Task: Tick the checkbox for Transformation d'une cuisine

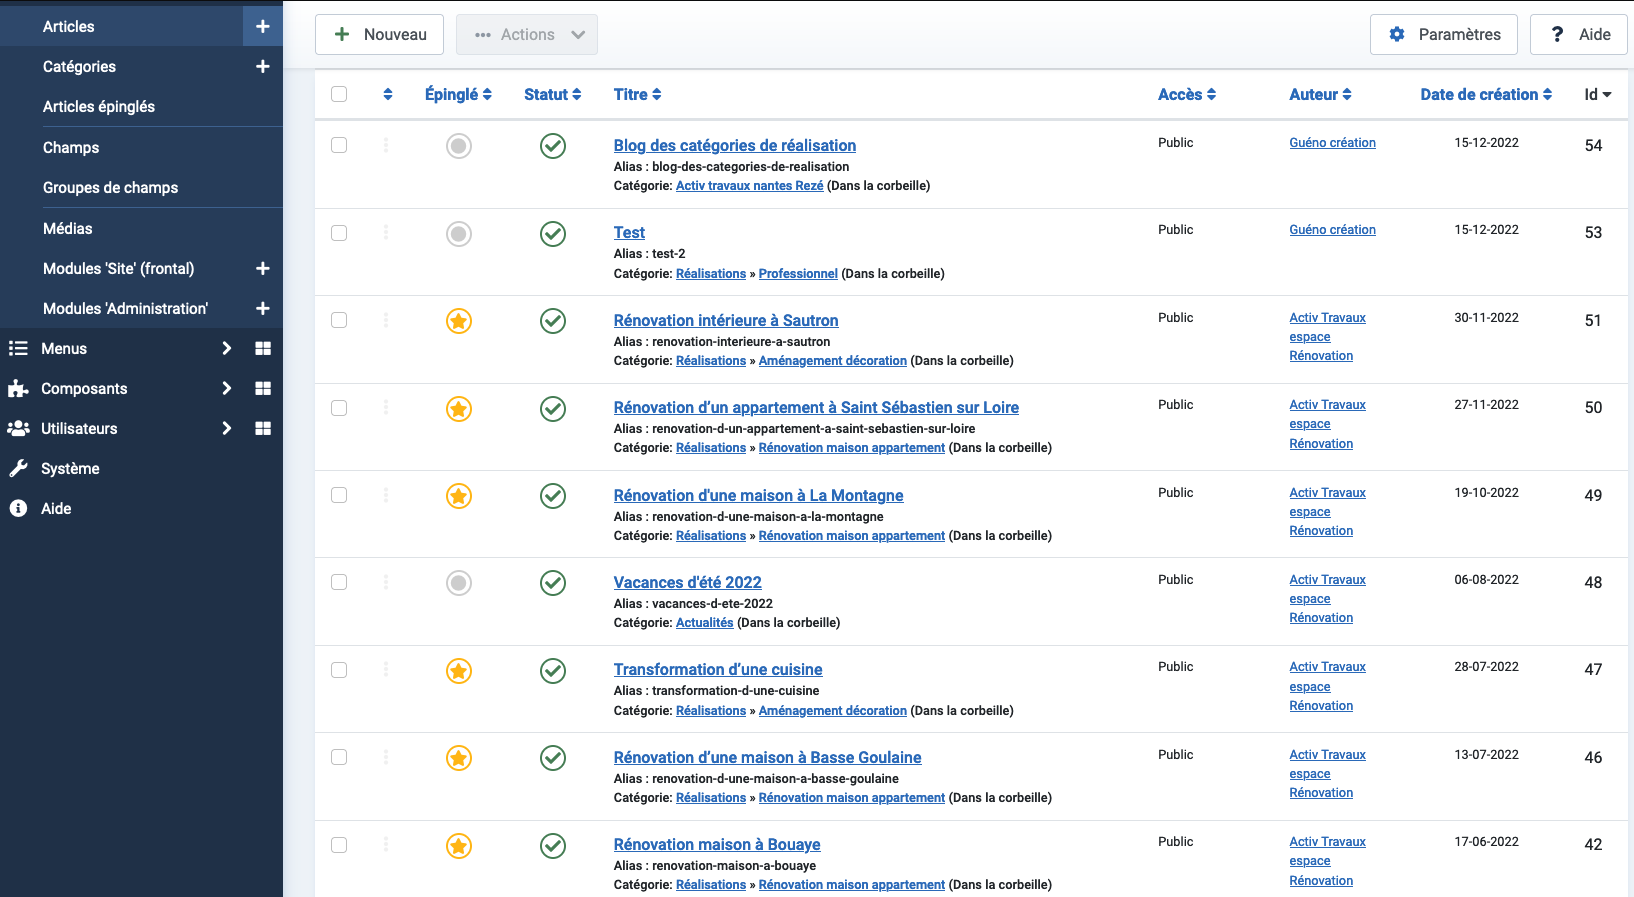Action: 339,670
